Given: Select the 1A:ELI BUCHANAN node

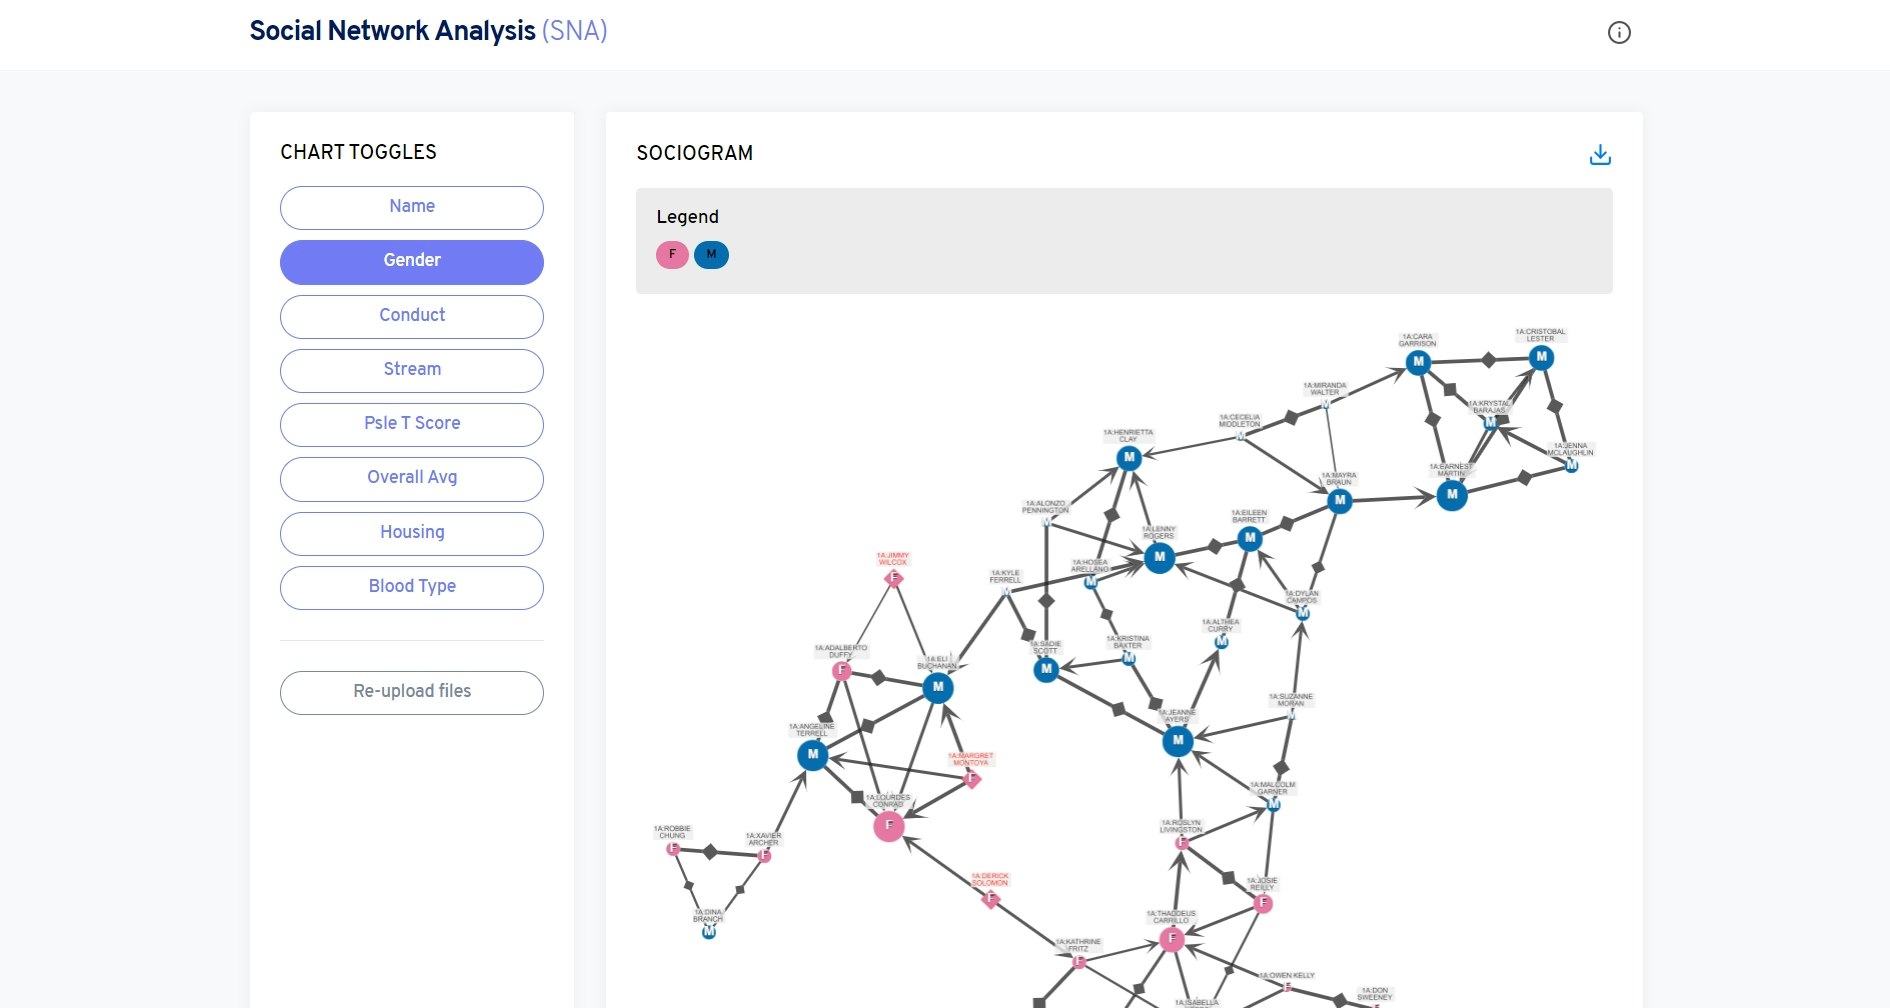Looking at the screenshot, I should (937, 687).
